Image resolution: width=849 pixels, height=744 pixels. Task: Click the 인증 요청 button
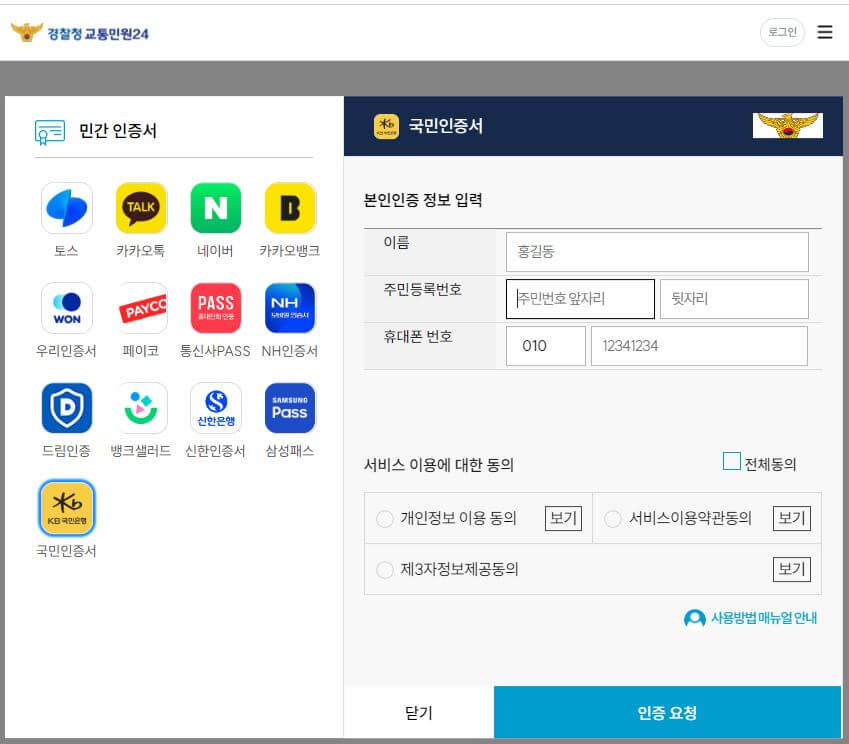click(x=667, y=712)
